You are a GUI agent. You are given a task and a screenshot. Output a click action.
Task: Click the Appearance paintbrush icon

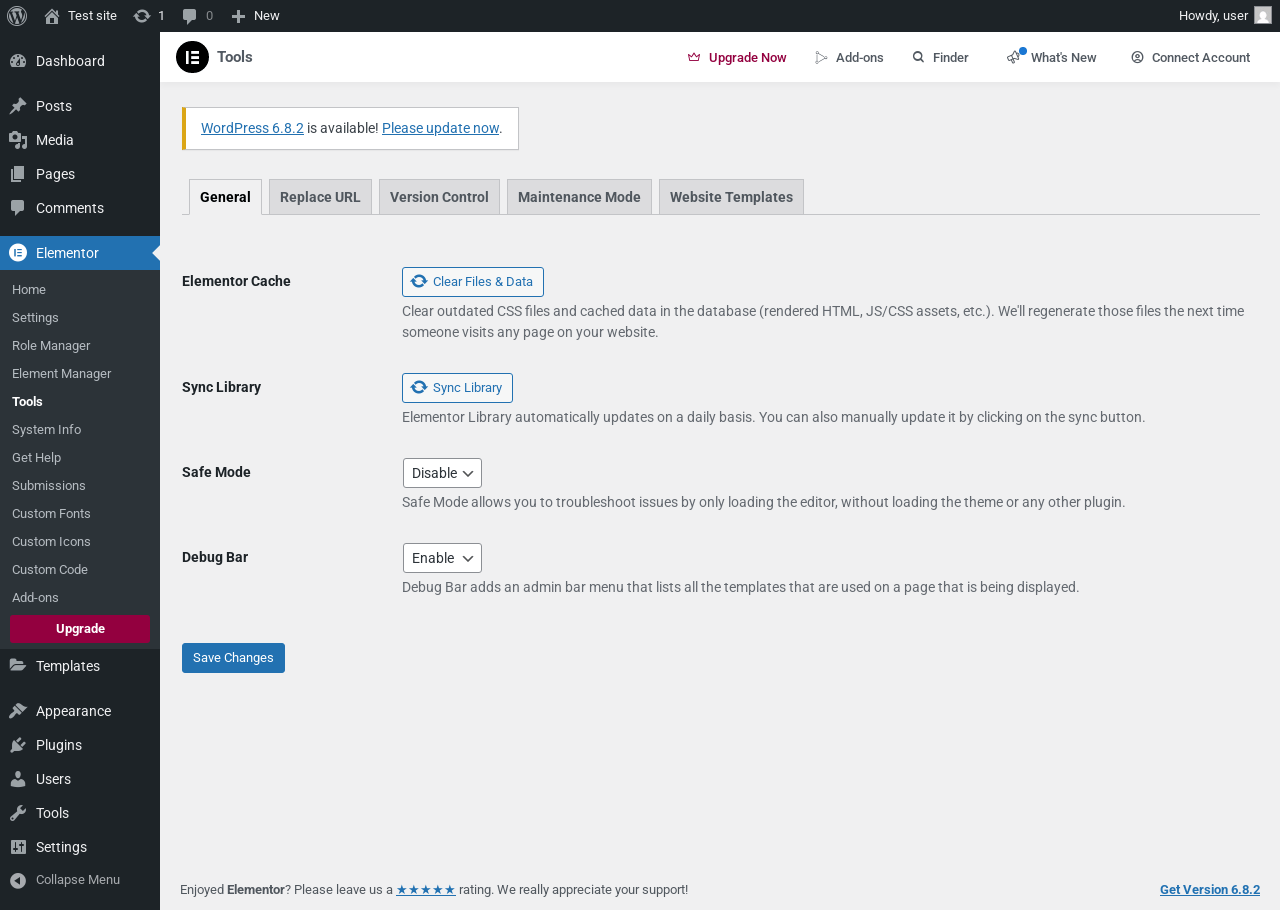pos(18,711)
